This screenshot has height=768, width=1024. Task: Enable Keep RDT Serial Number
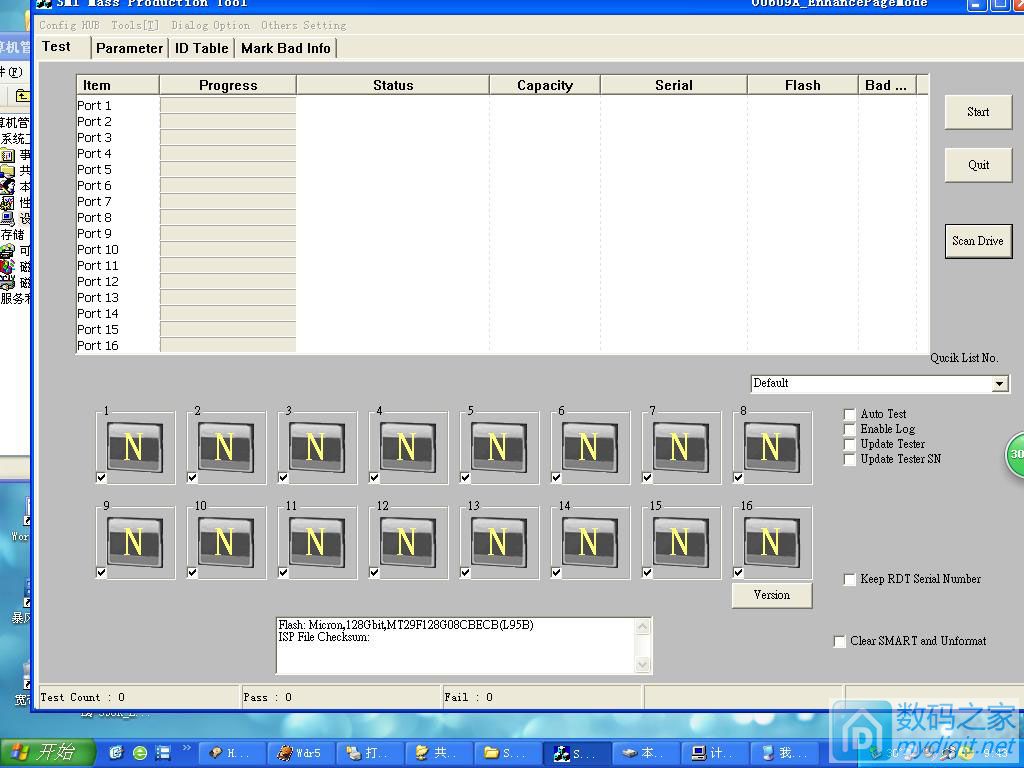tap(850, 579)
